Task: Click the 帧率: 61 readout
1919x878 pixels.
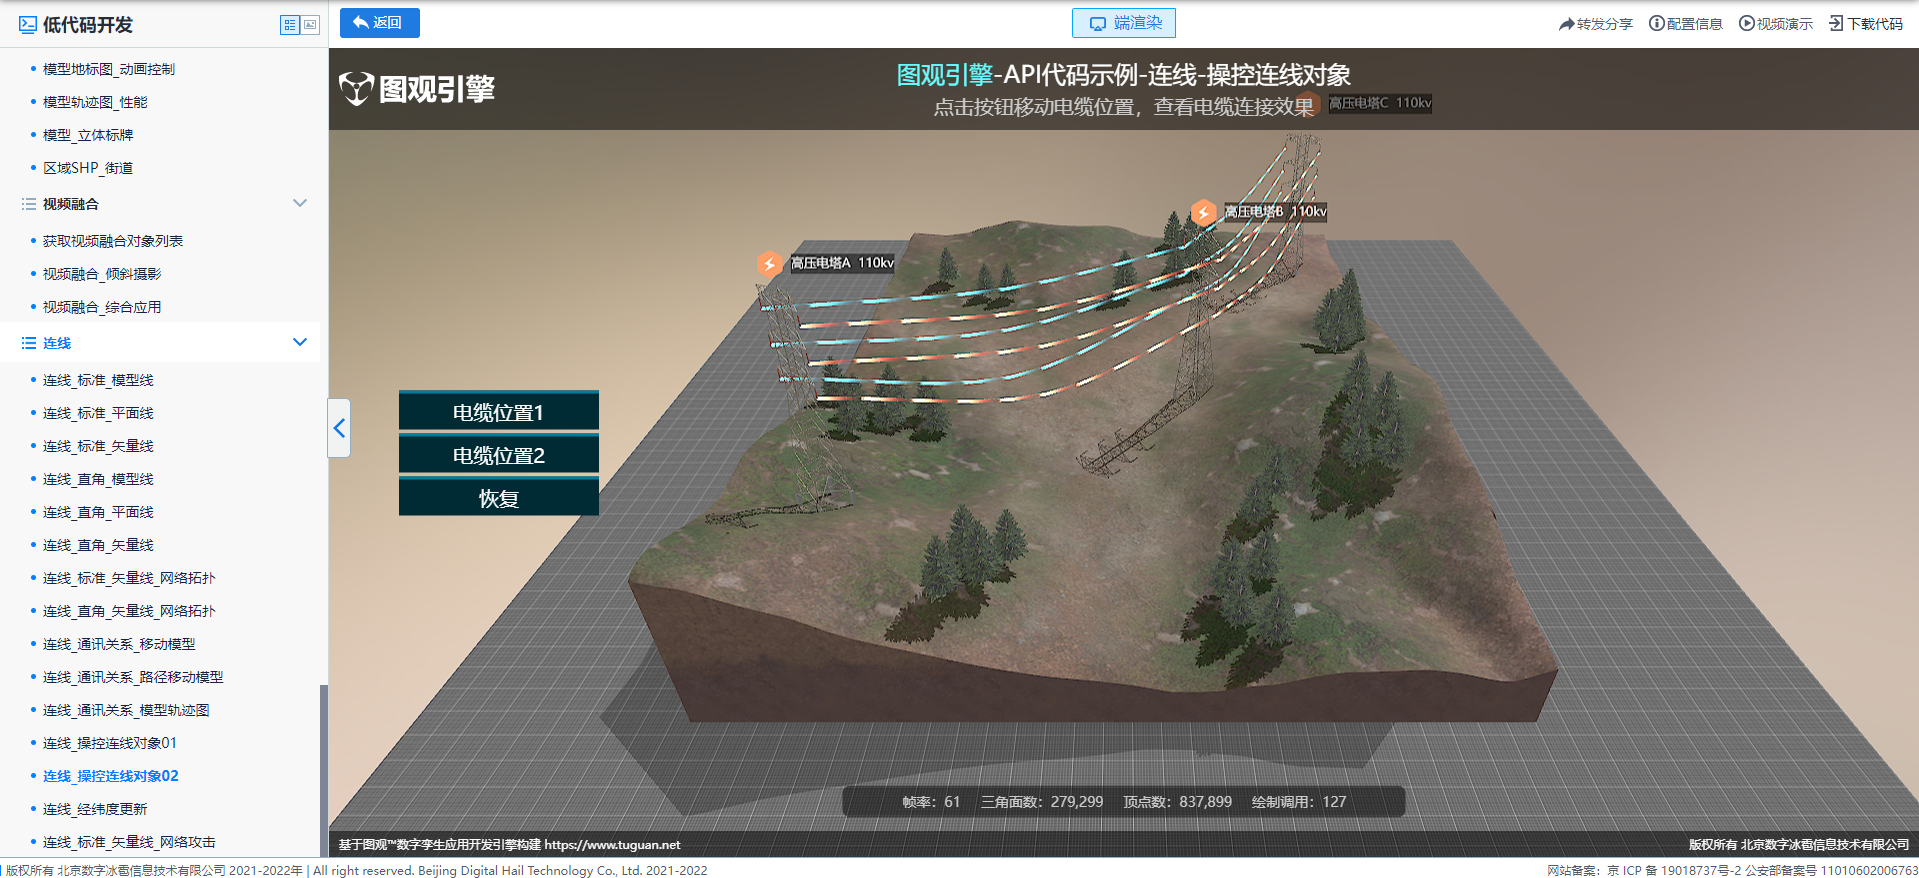Action: [931, 802]
